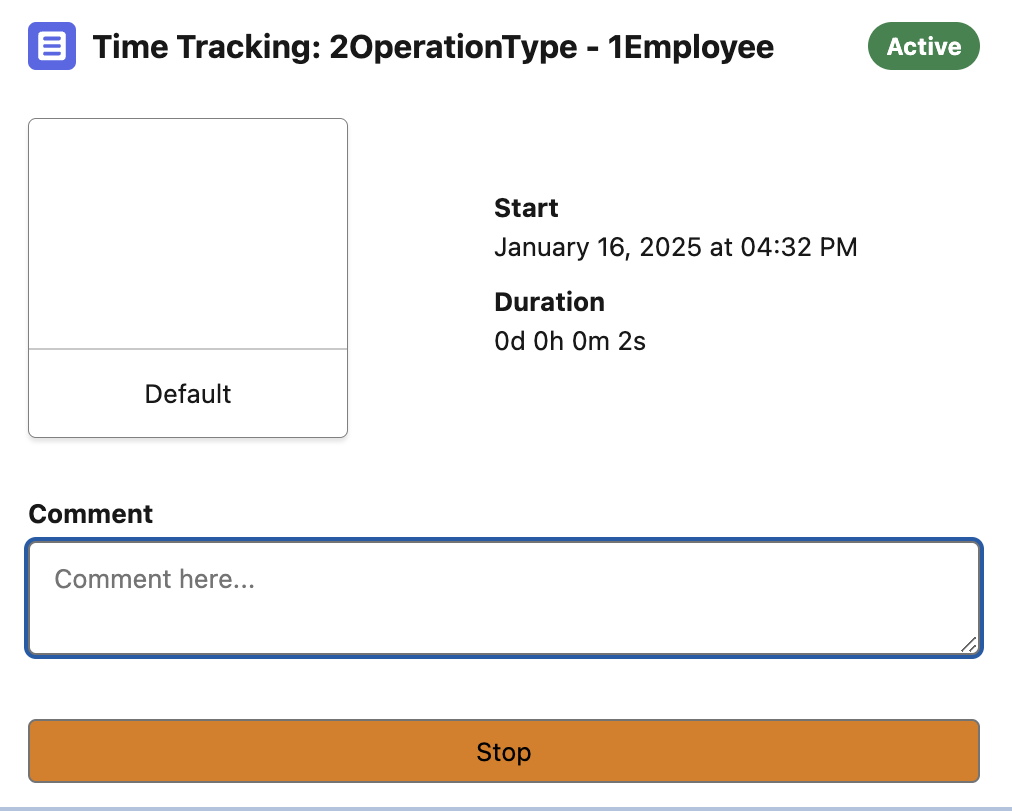1012x811 pixels.
Task: Click the purple Time Tracking document icon
Action: coord(52,46)
